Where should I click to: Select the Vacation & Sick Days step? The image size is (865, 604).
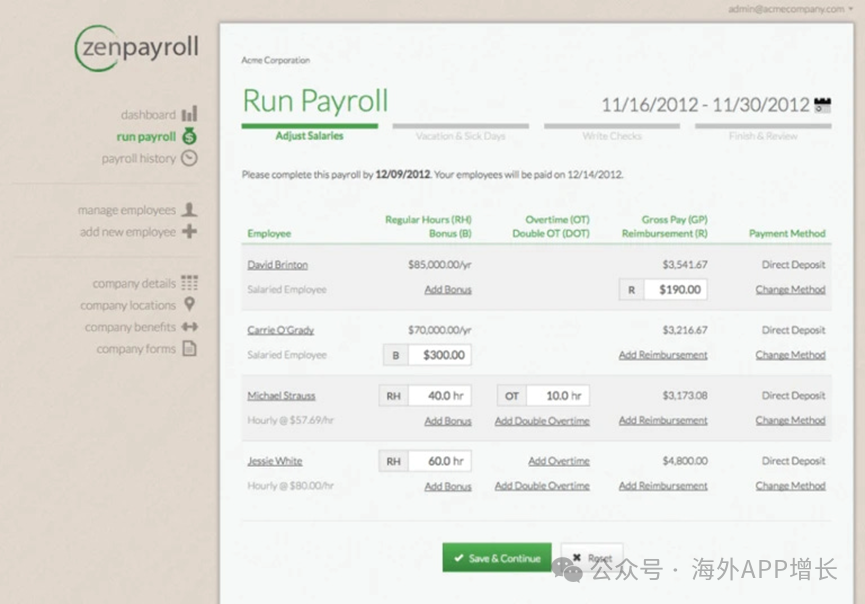[461, 132]
